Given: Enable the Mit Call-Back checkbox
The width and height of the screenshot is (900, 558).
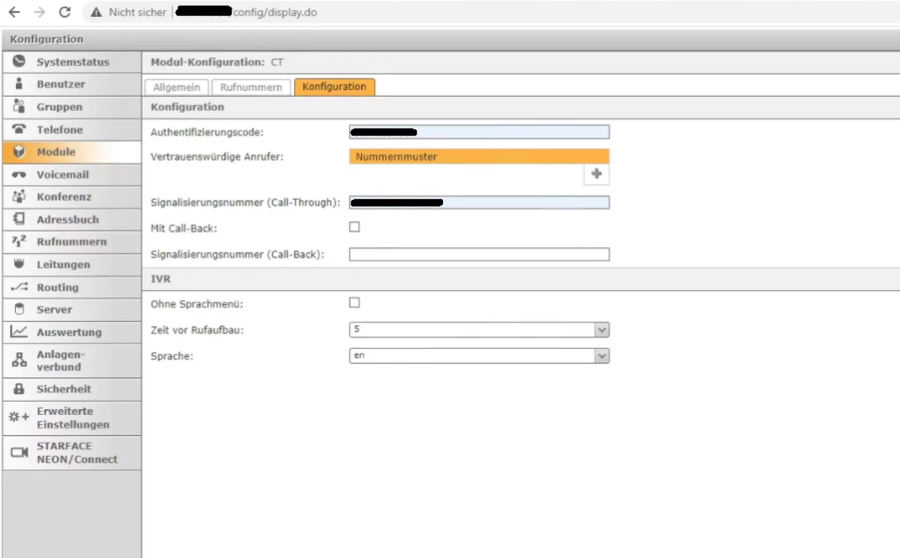Looking at the screenshot, I should point(354,227).
